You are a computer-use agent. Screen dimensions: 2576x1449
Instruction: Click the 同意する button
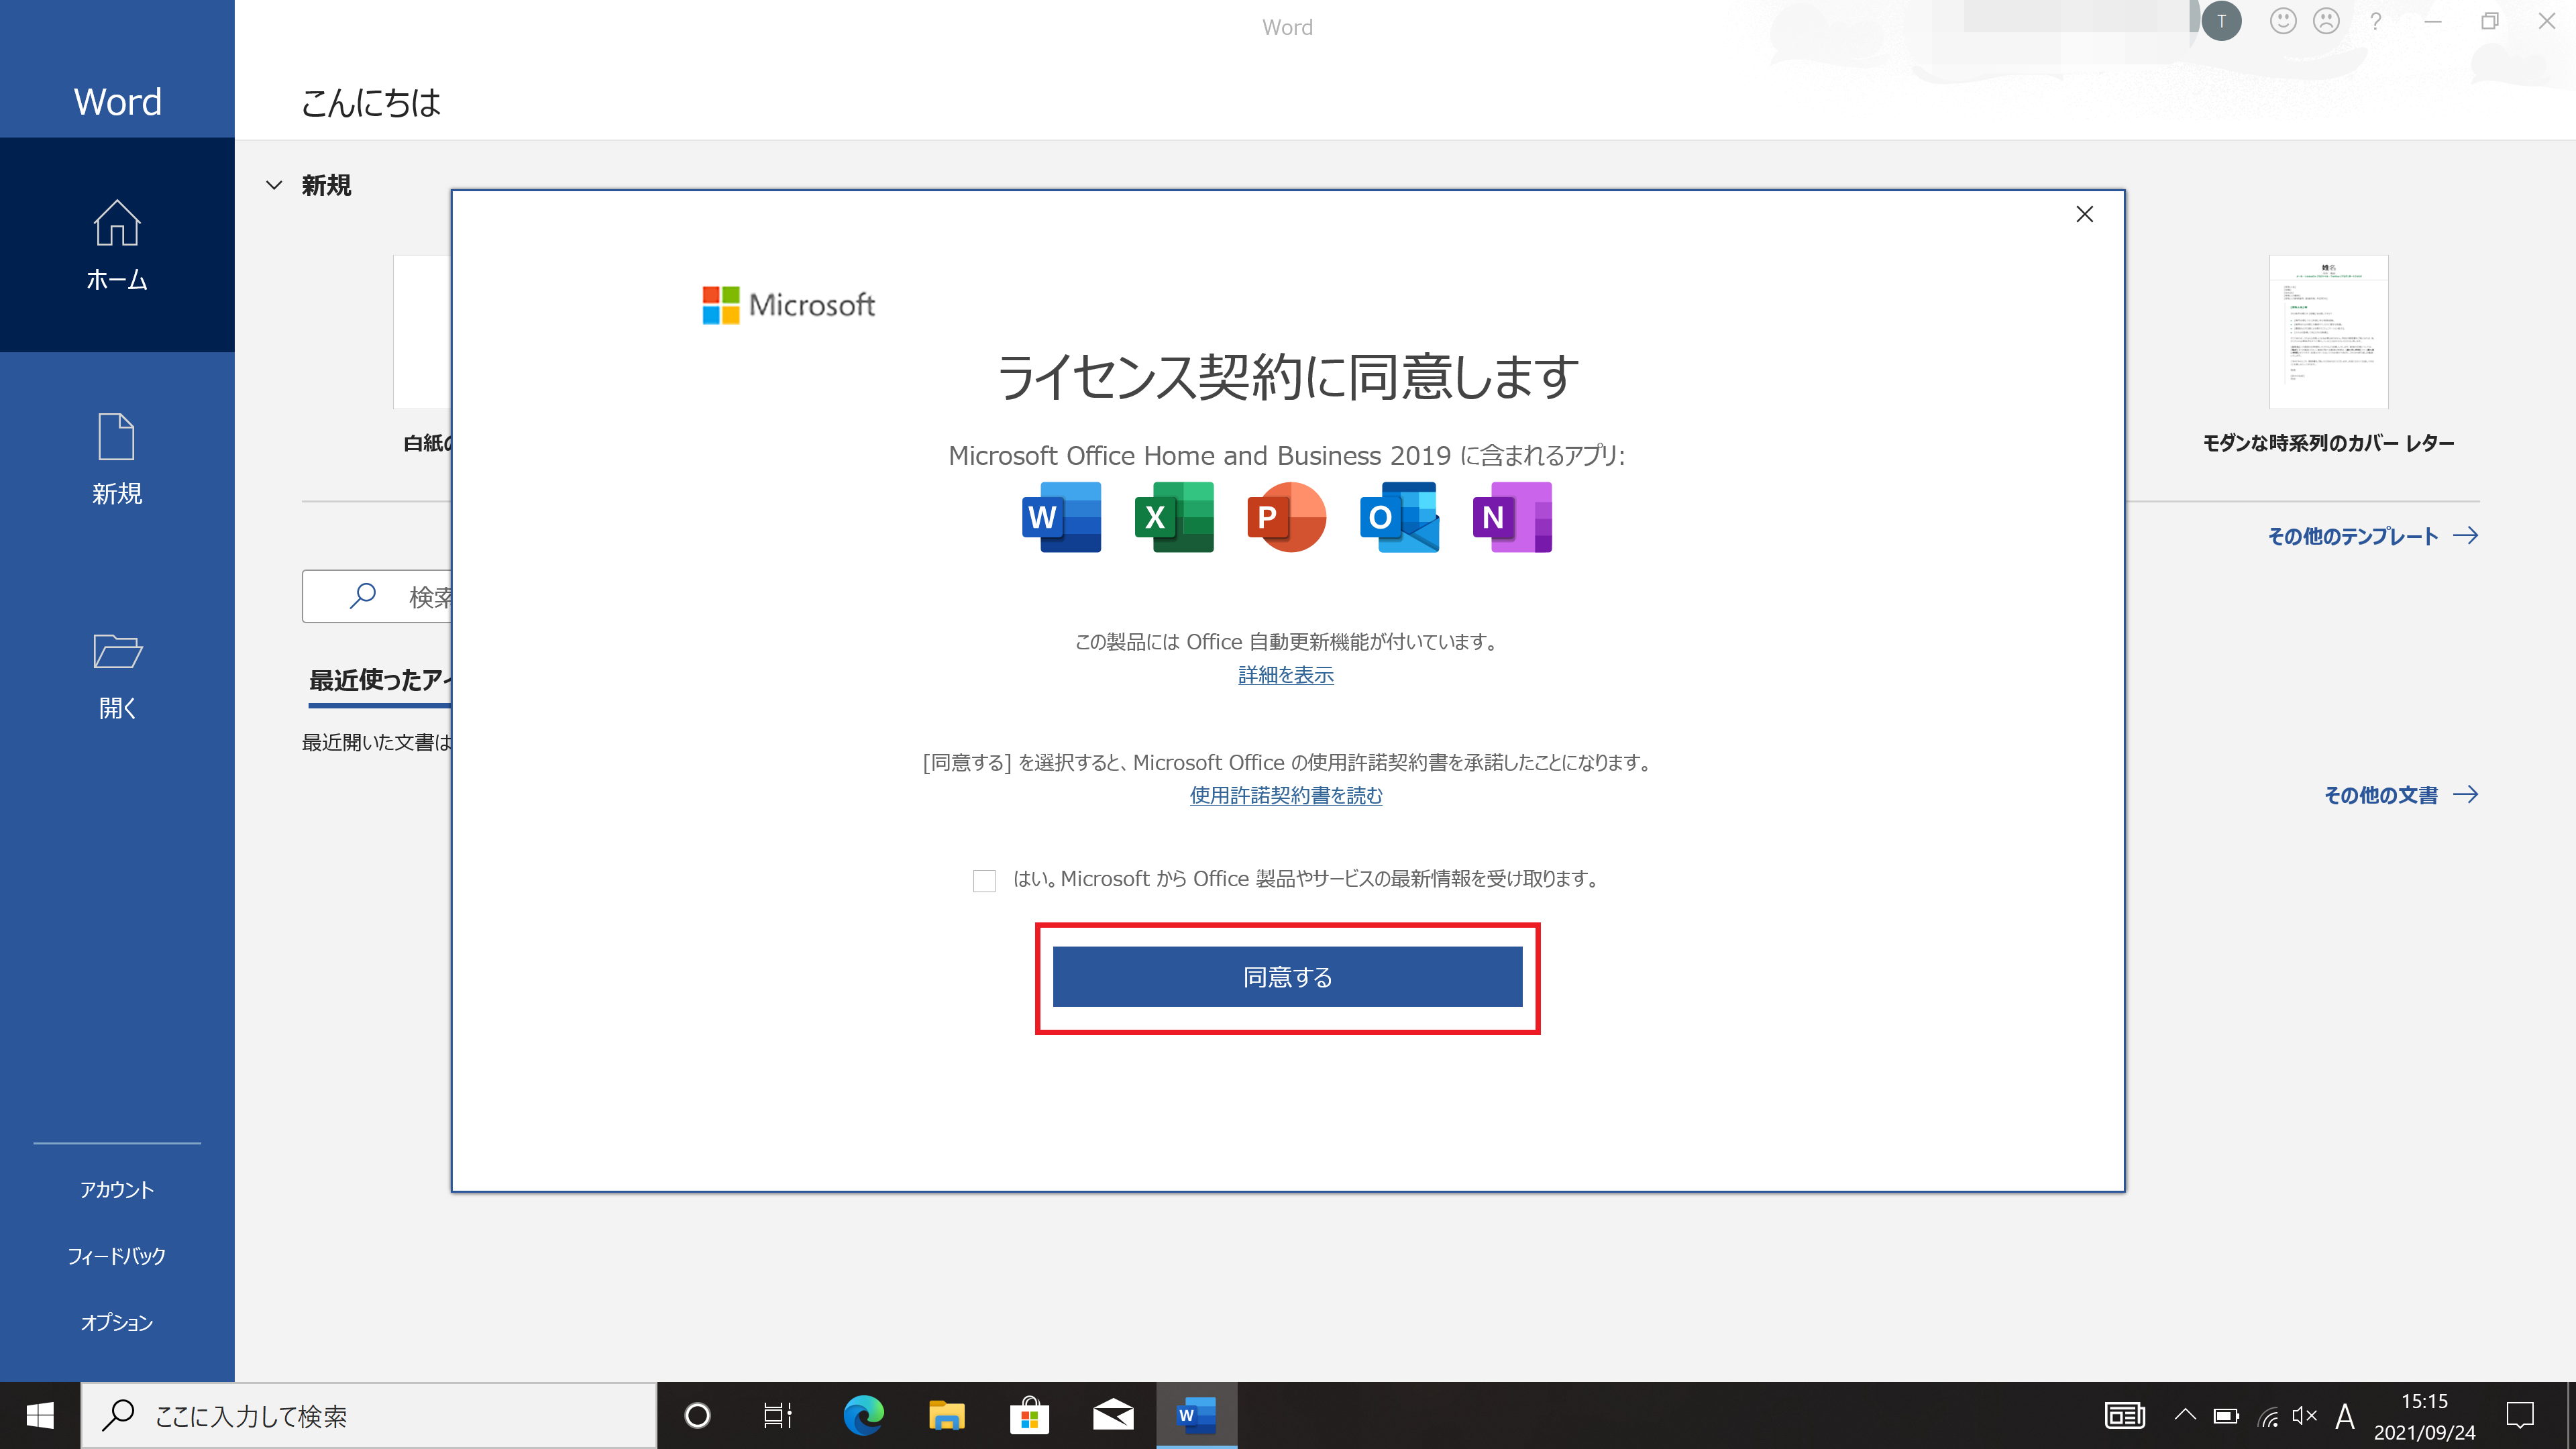click(1287, 977)
